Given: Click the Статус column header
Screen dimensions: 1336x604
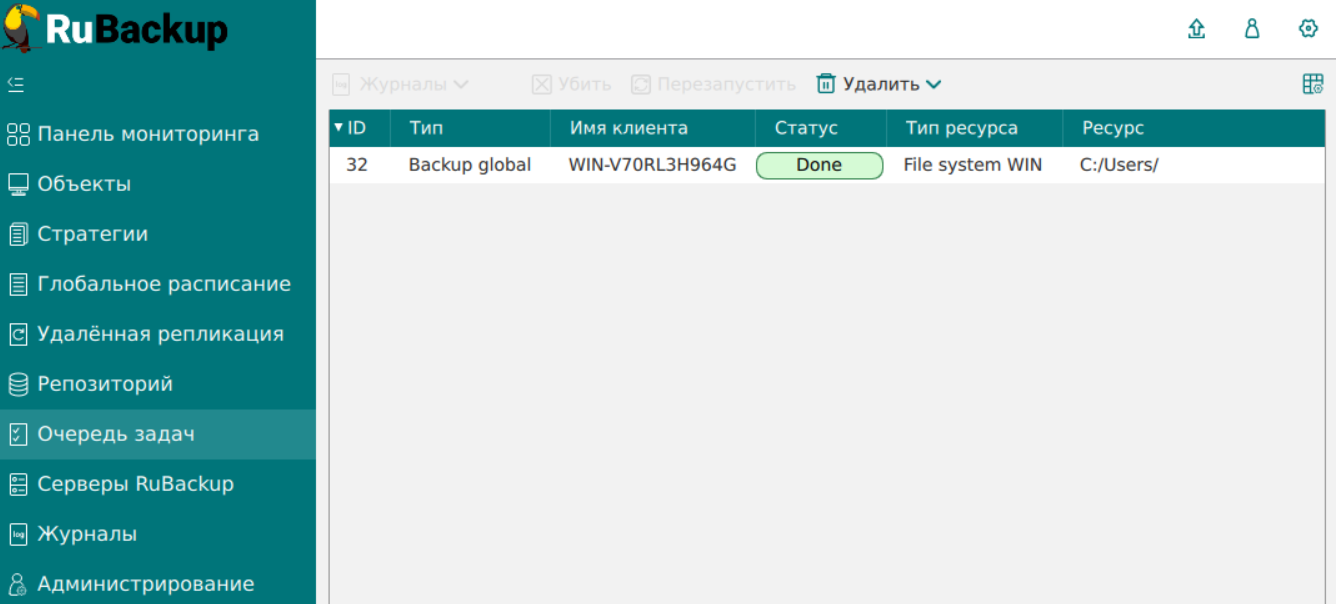Looking at the screenshot, I should click(x=806, y=128).
